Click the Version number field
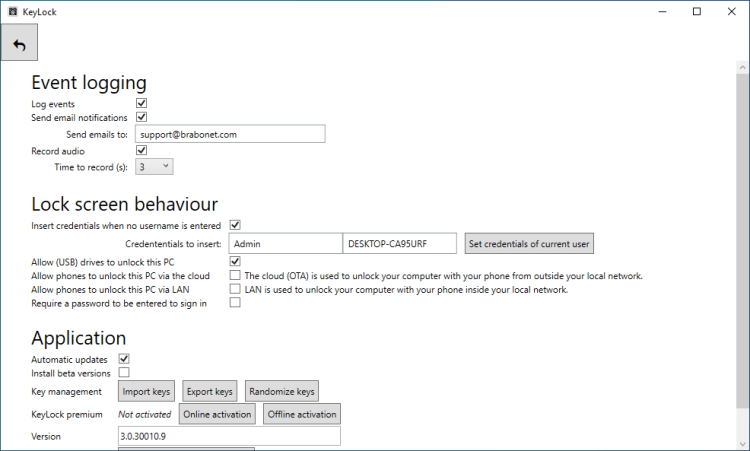750x451 pixels. pos(229,436)
